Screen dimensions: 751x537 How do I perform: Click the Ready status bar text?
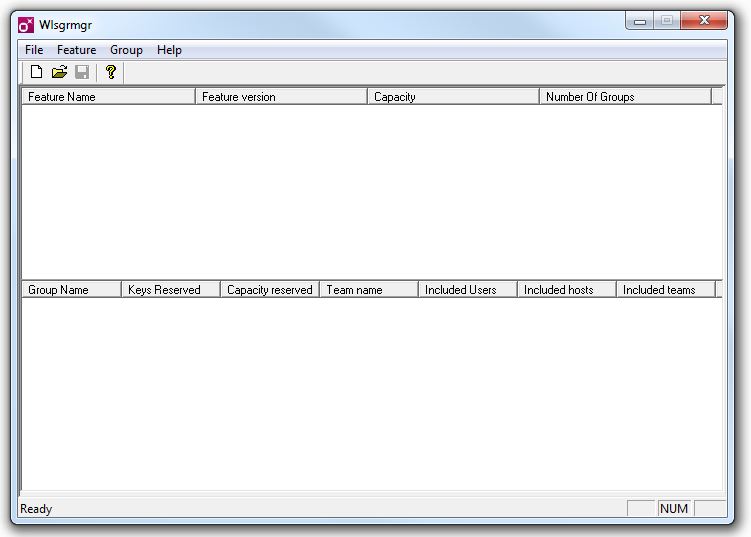pyautogui.click(x=36, y=509)
